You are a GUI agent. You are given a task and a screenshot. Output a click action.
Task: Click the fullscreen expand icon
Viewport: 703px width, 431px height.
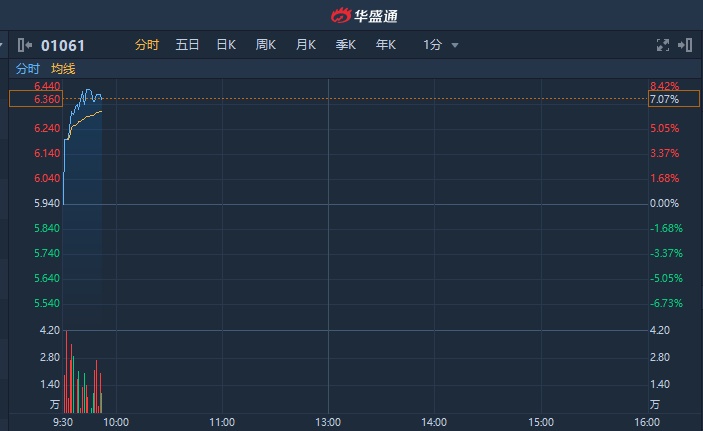point(662,45)
